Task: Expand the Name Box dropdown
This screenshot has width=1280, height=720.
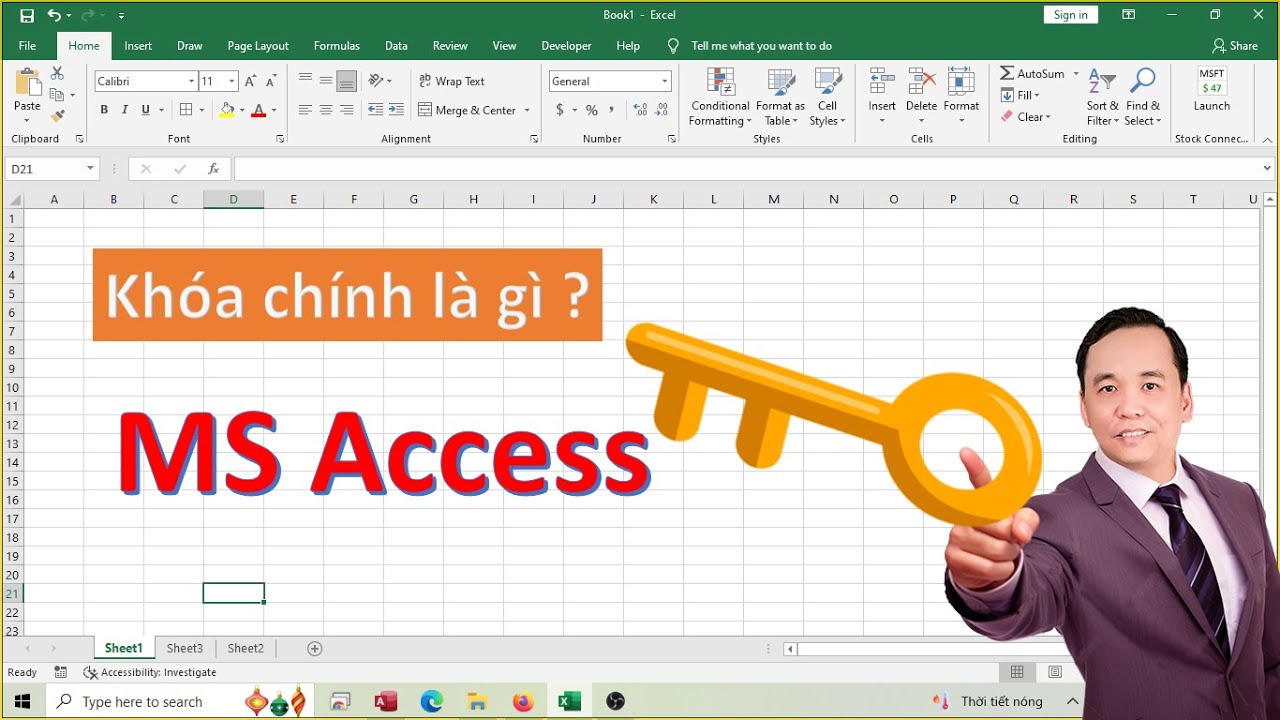Action: pos(90,169)
